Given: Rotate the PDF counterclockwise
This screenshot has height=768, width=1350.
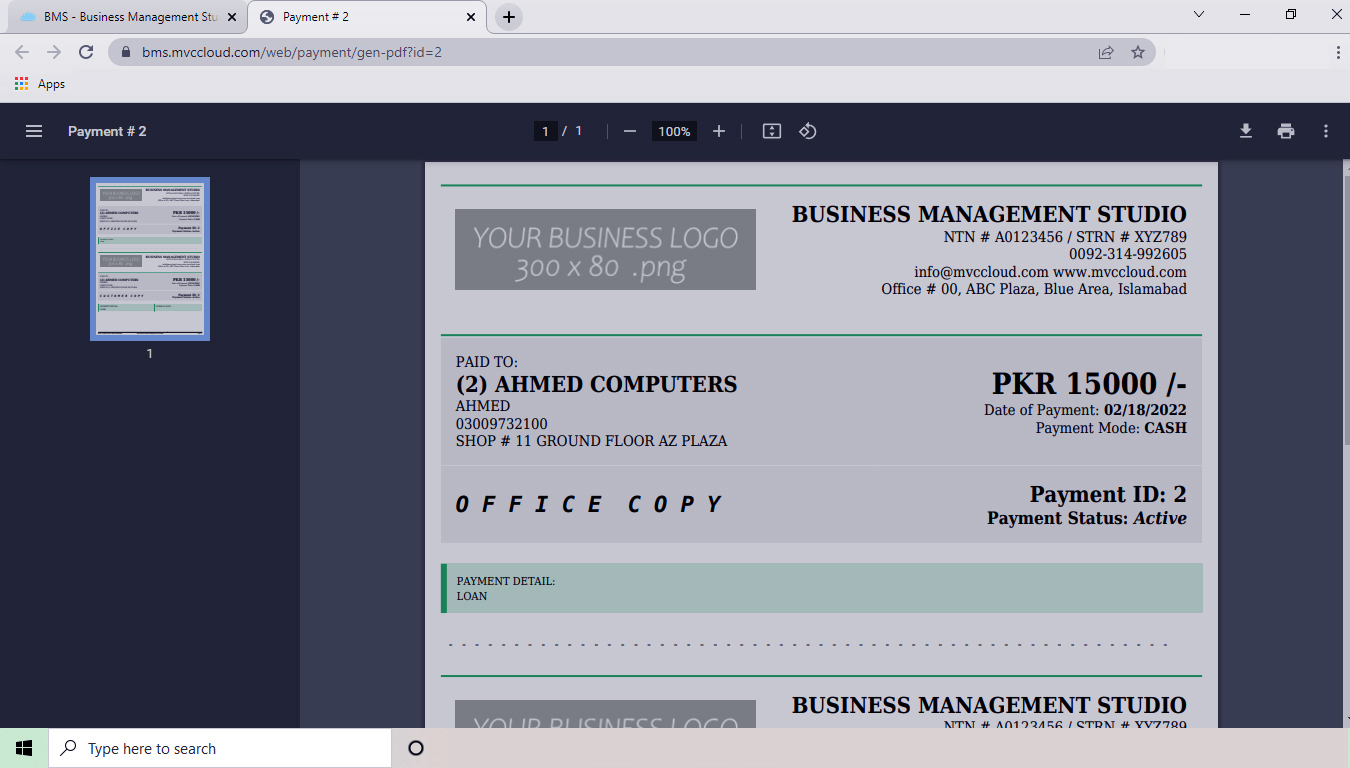Looking at the screenshot, I should tap(808, 131).
